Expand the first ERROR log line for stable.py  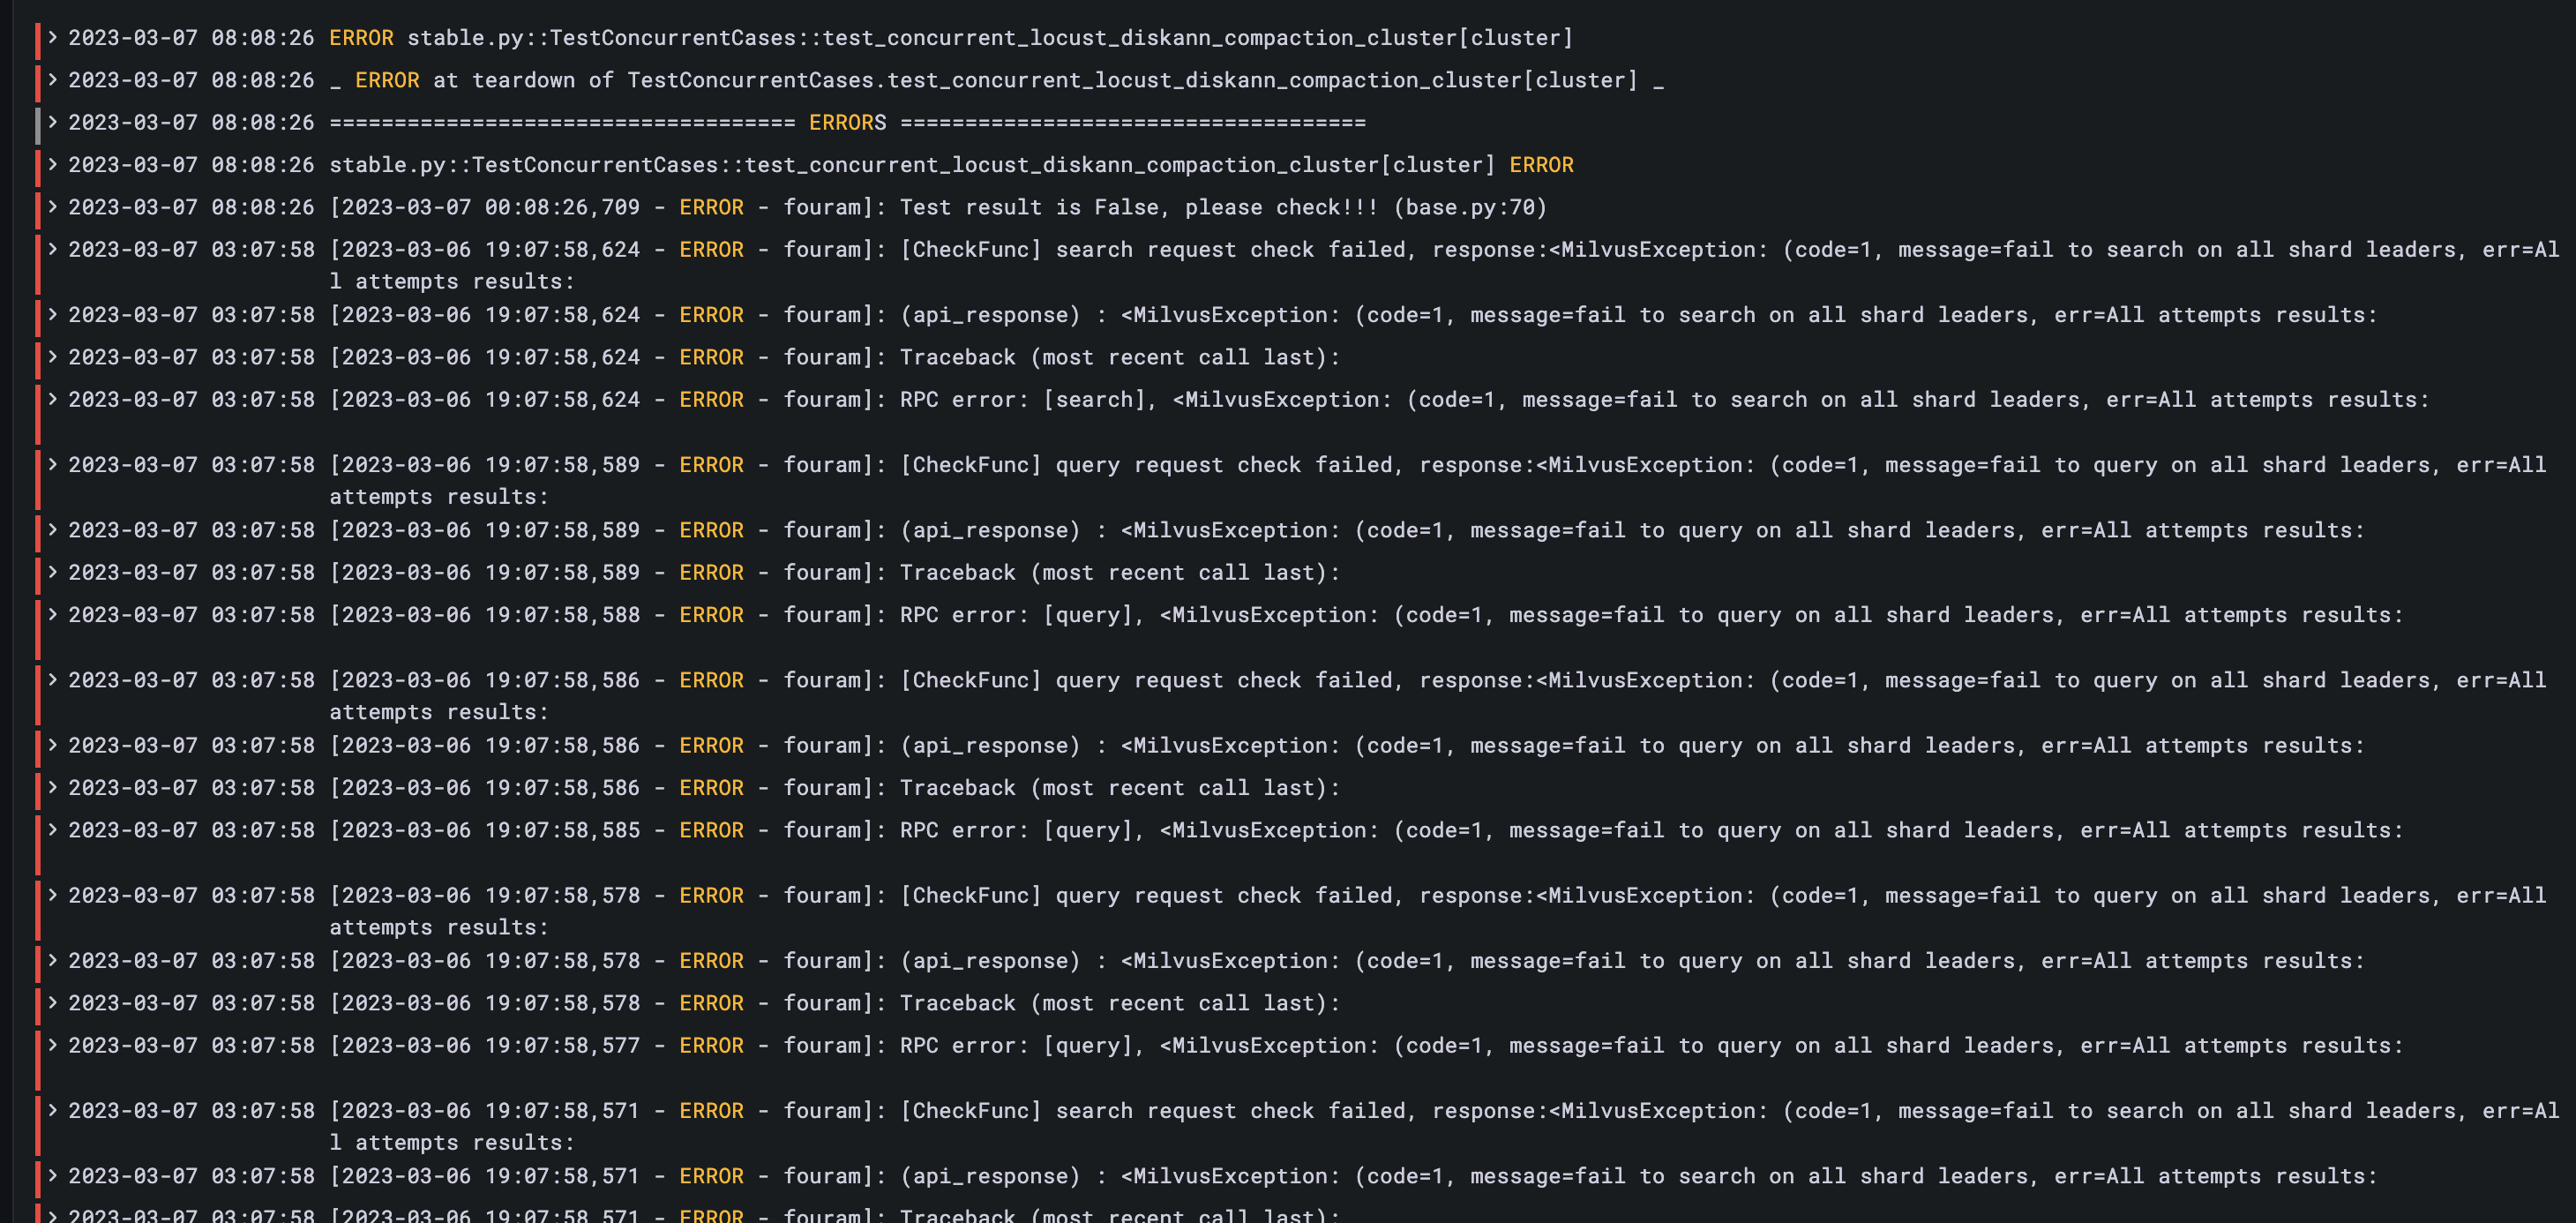click(x=52, y=38)
